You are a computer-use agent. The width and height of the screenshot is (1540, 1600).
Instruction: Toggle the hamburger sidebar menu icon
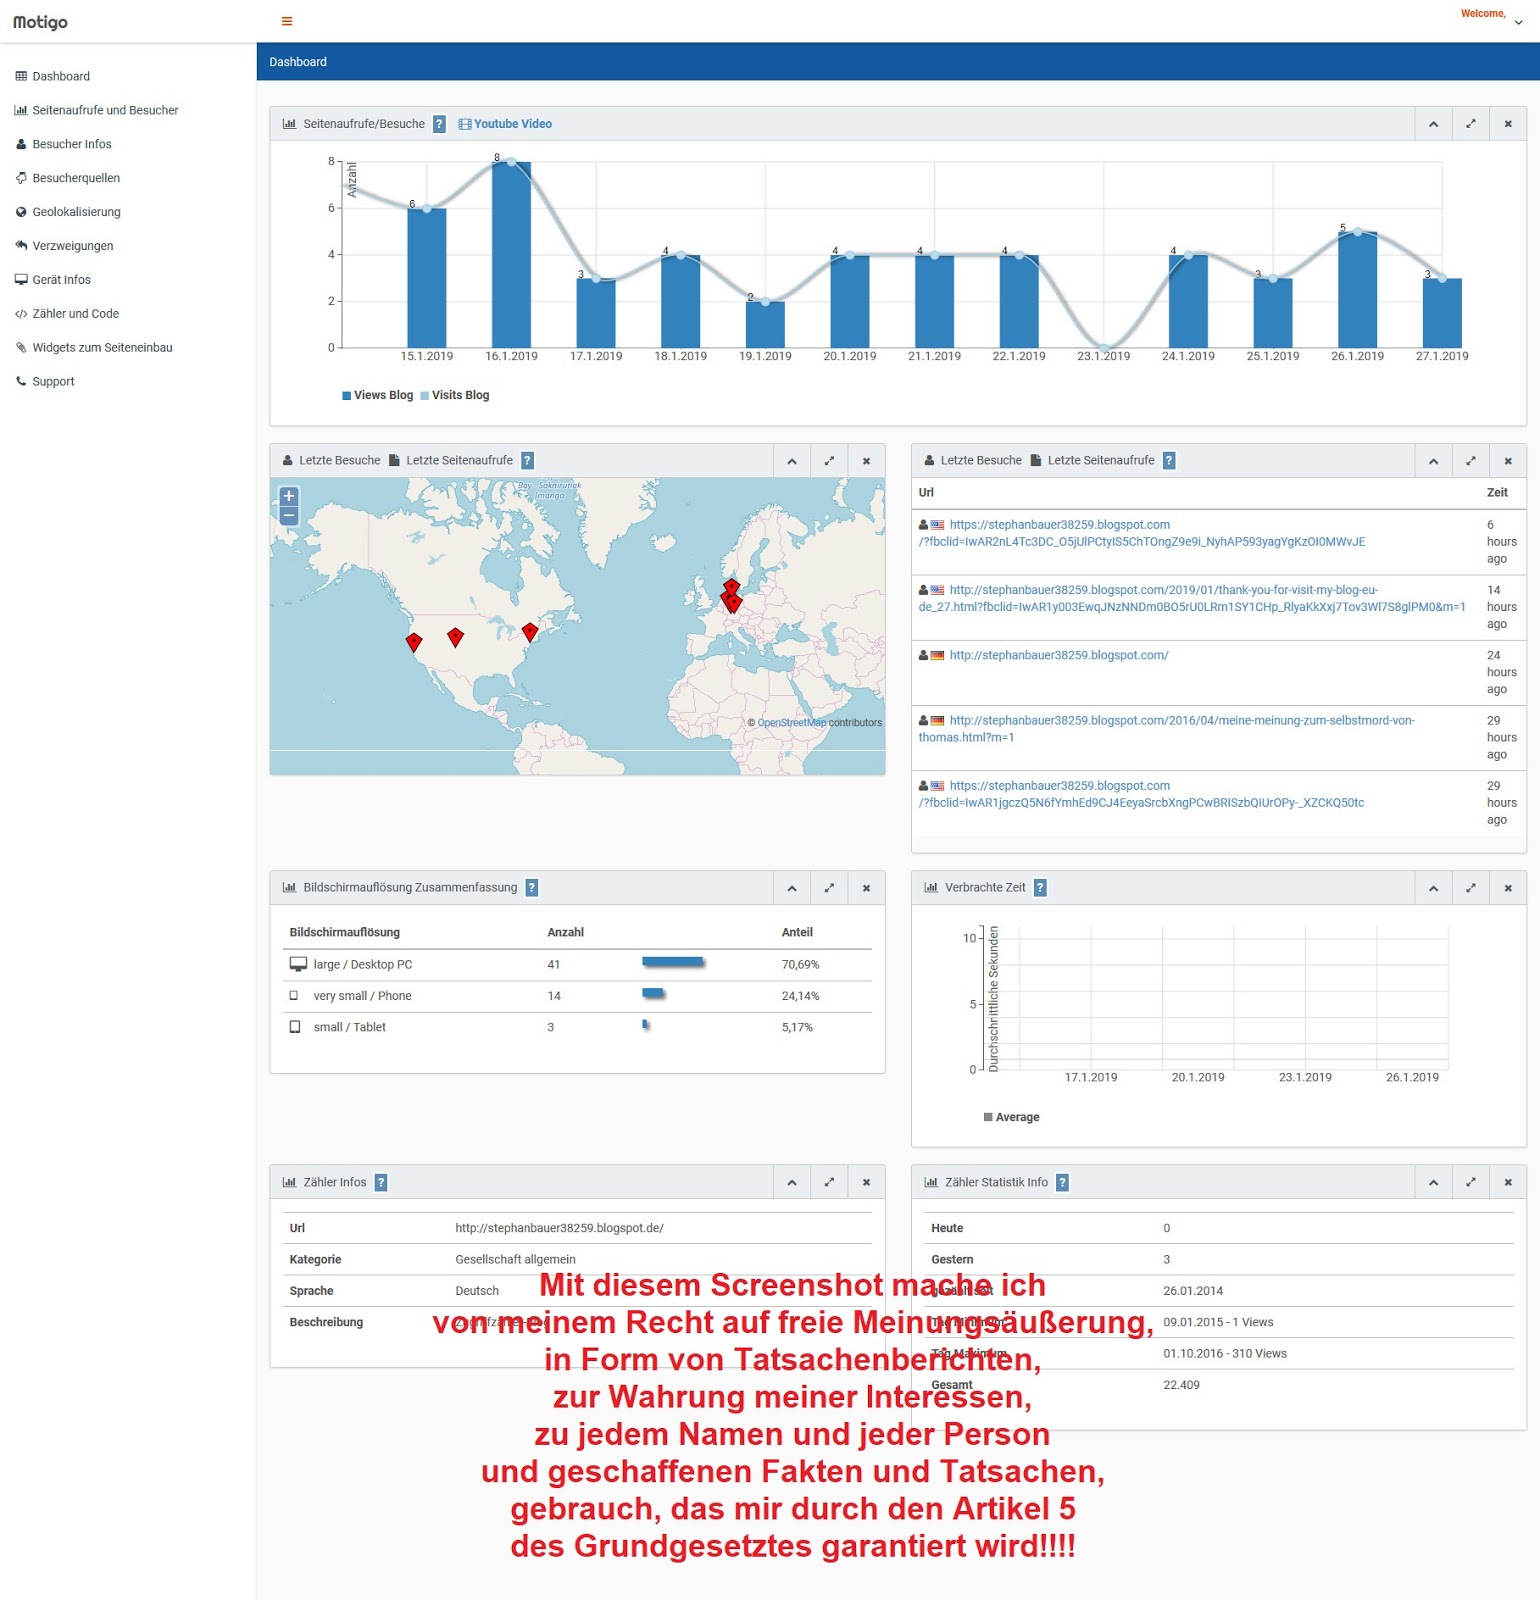pyautogui.click(x=287, y=21)
